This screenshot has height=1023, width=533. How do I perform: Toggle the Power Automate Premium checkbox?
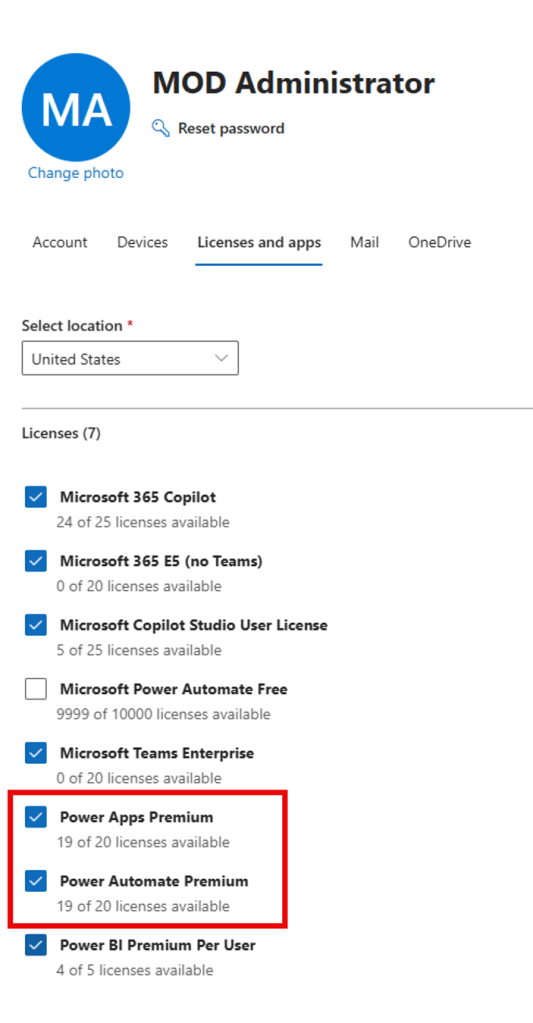coord(36,880)
